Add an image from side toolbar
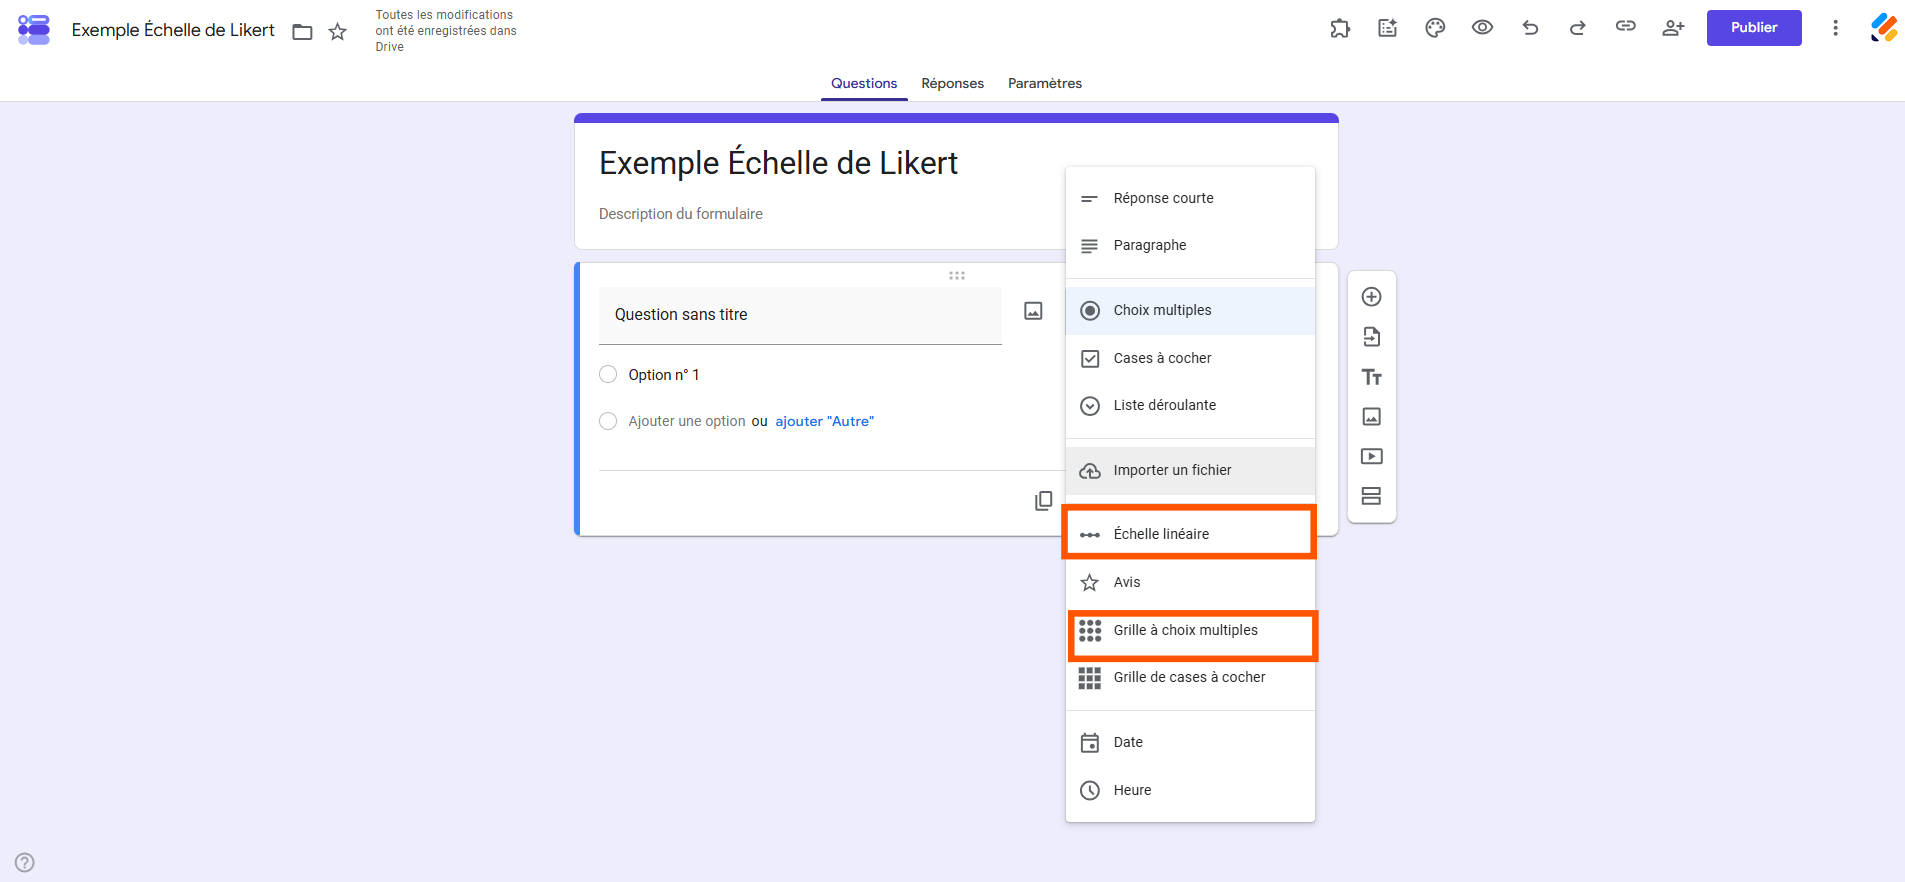This screenshot has width=1905, height=882. (1372, 416)
